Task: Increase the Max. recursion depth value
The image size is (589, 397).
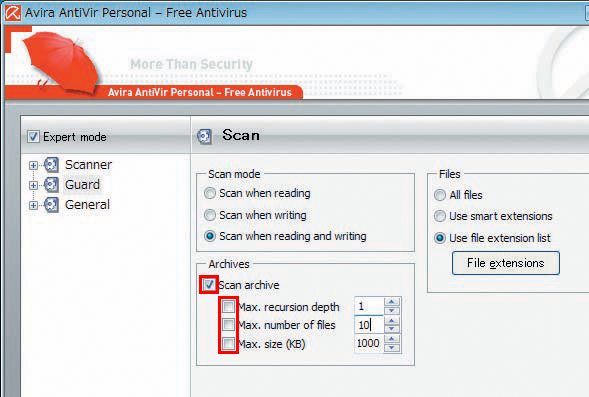Action: point(392,302)
